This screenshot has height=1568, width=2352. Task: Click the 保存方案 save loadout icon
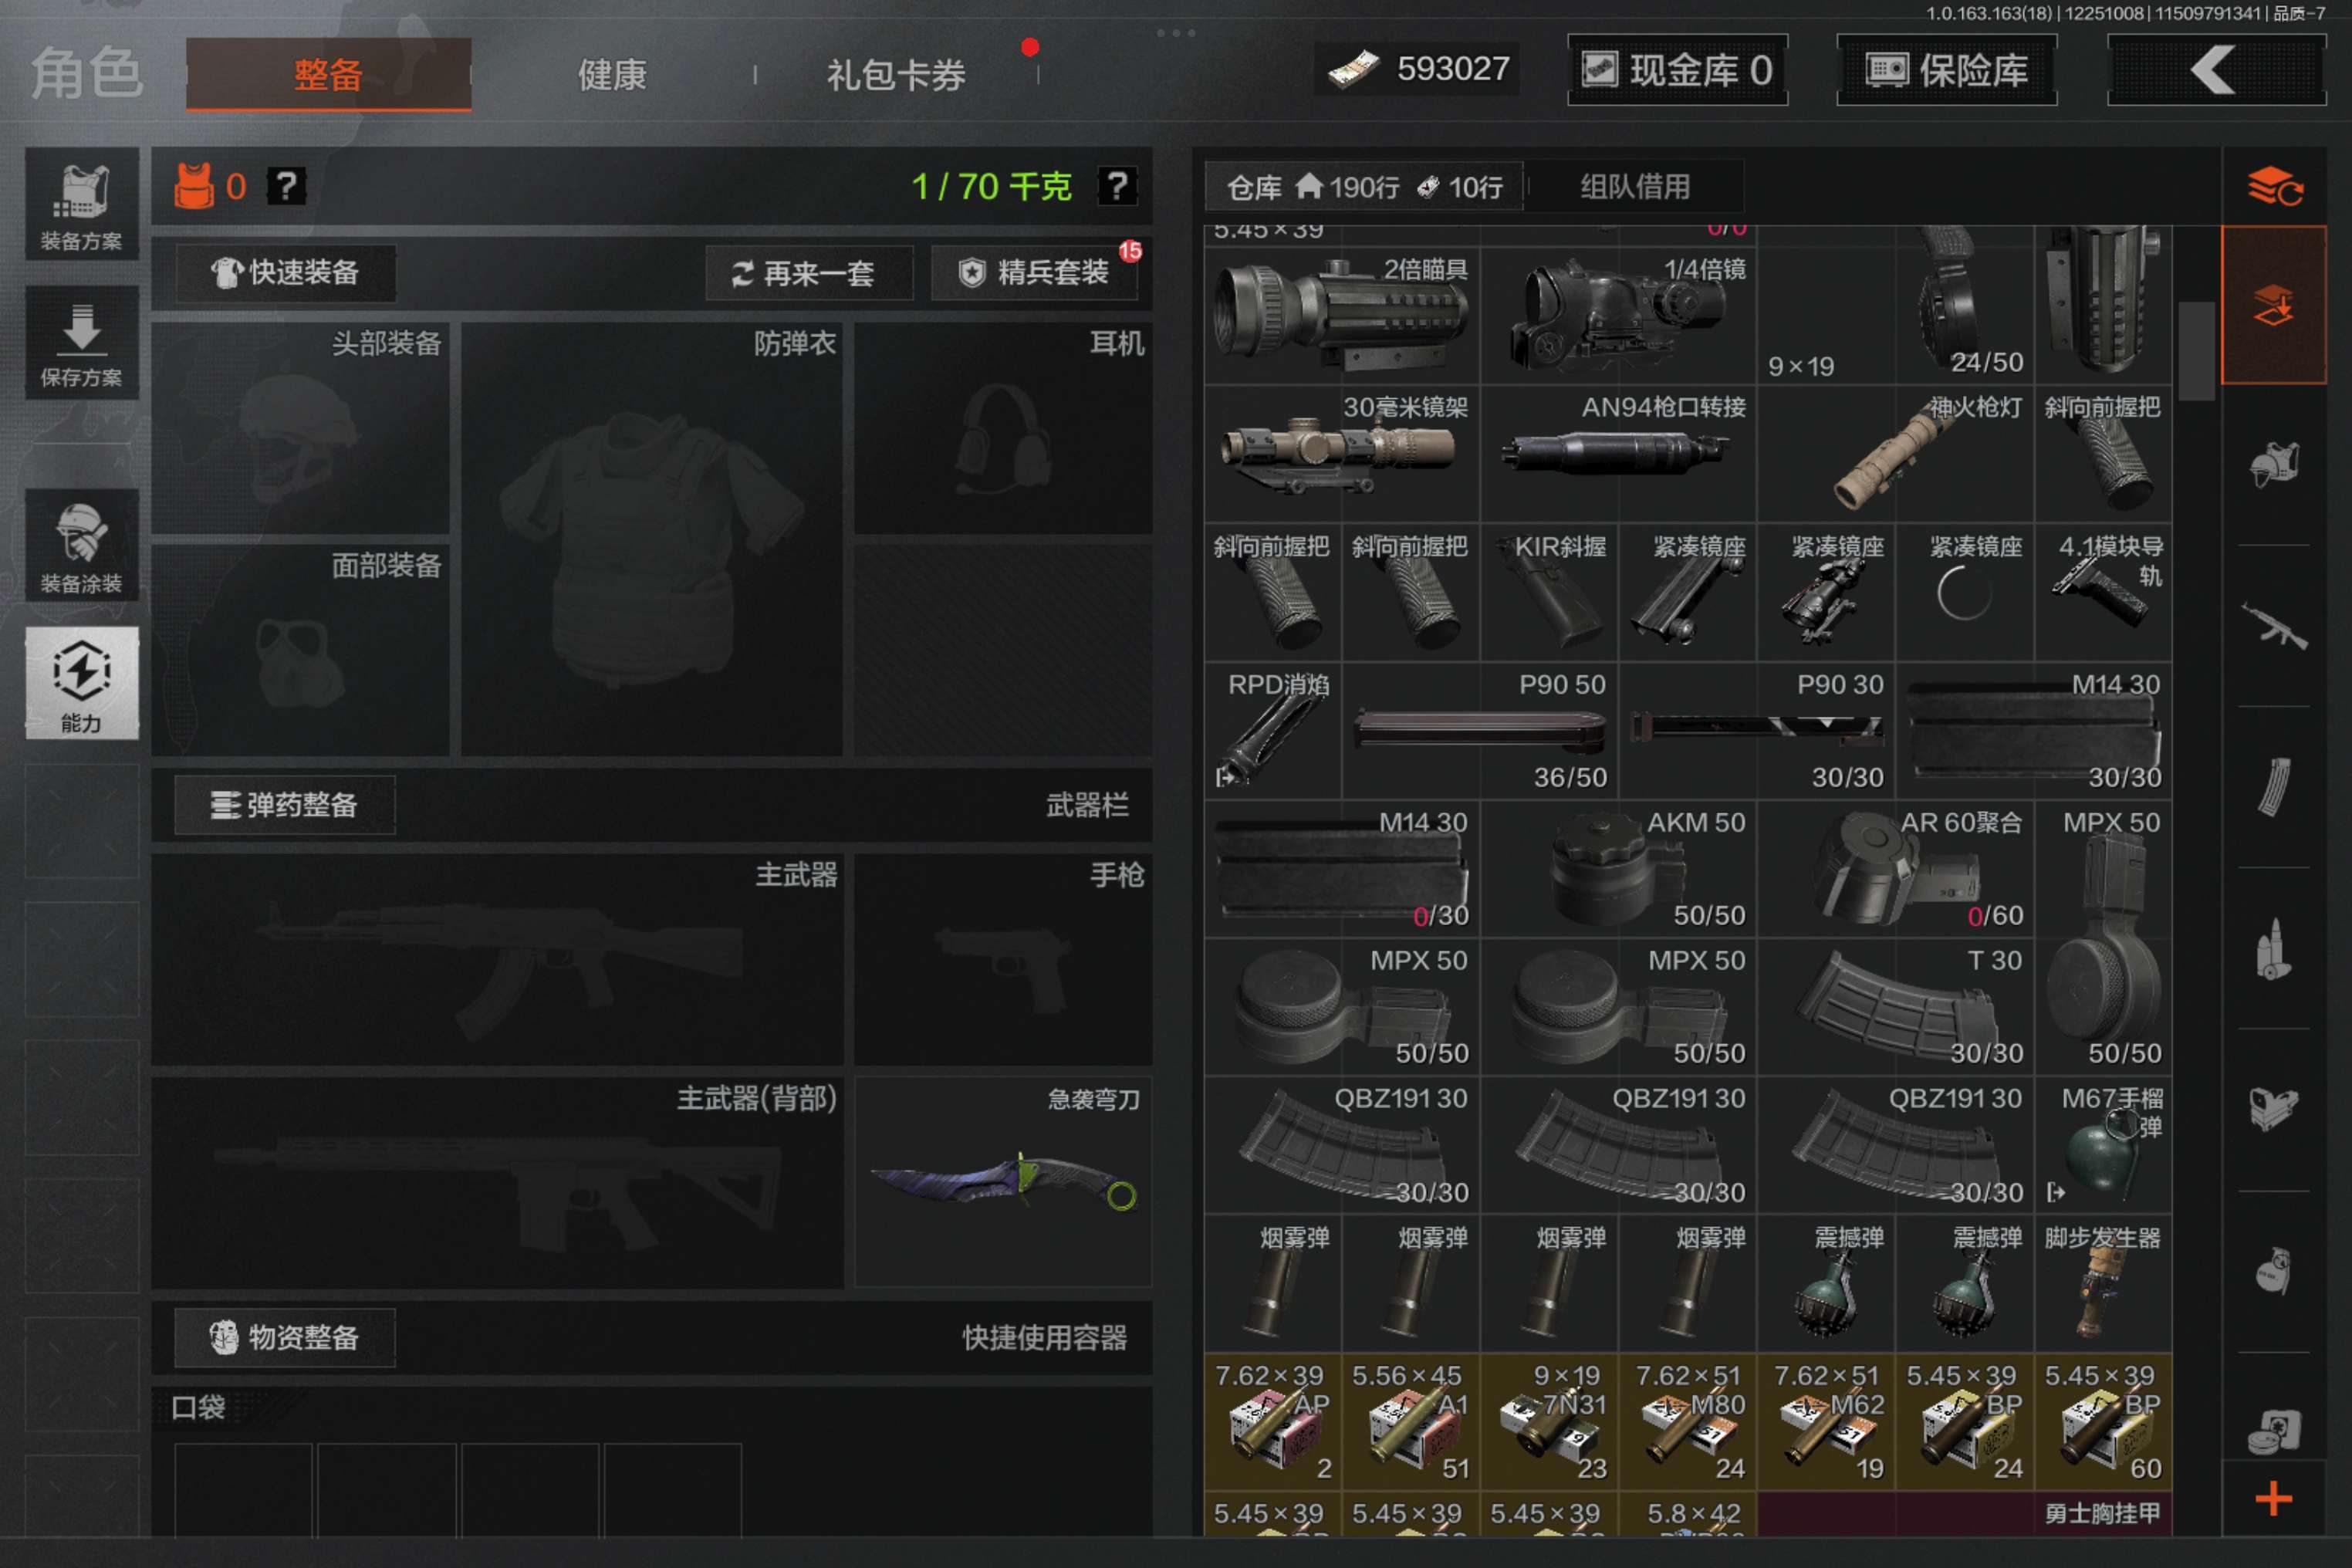[x=81, y=343]
